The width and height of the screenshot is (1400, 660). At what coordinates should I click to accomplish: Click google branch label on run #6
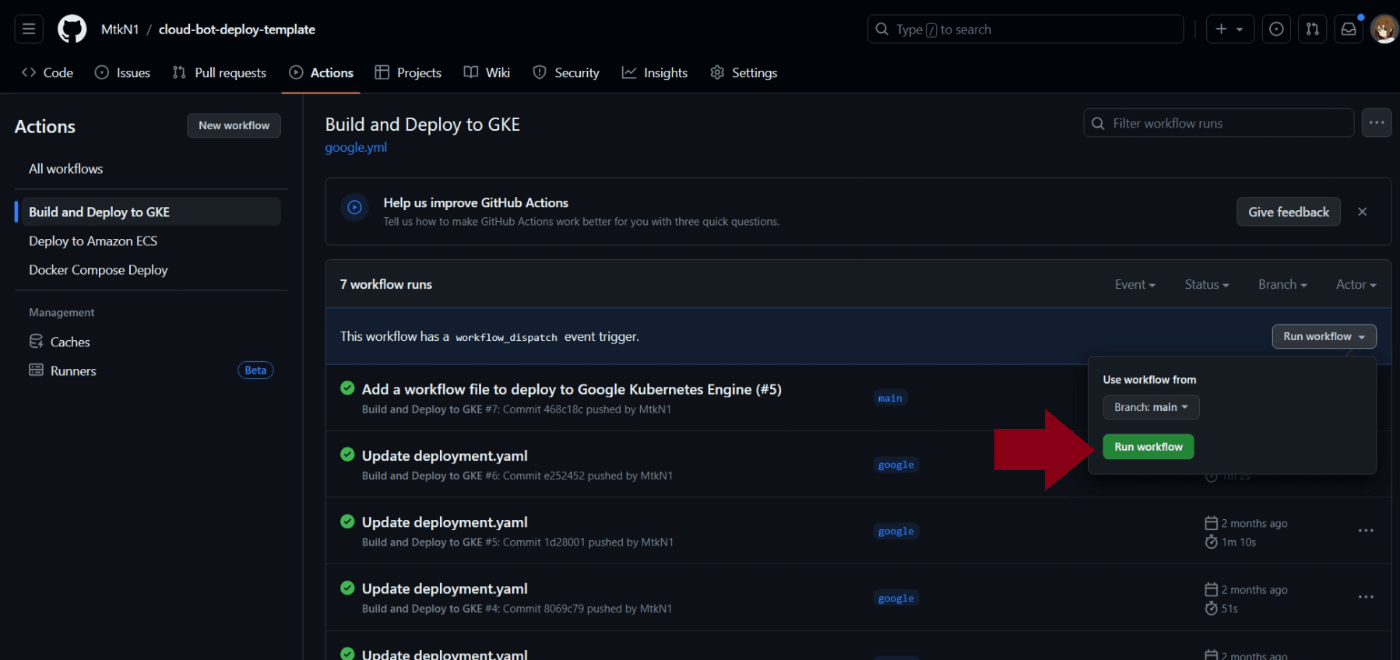coord(896,465)
